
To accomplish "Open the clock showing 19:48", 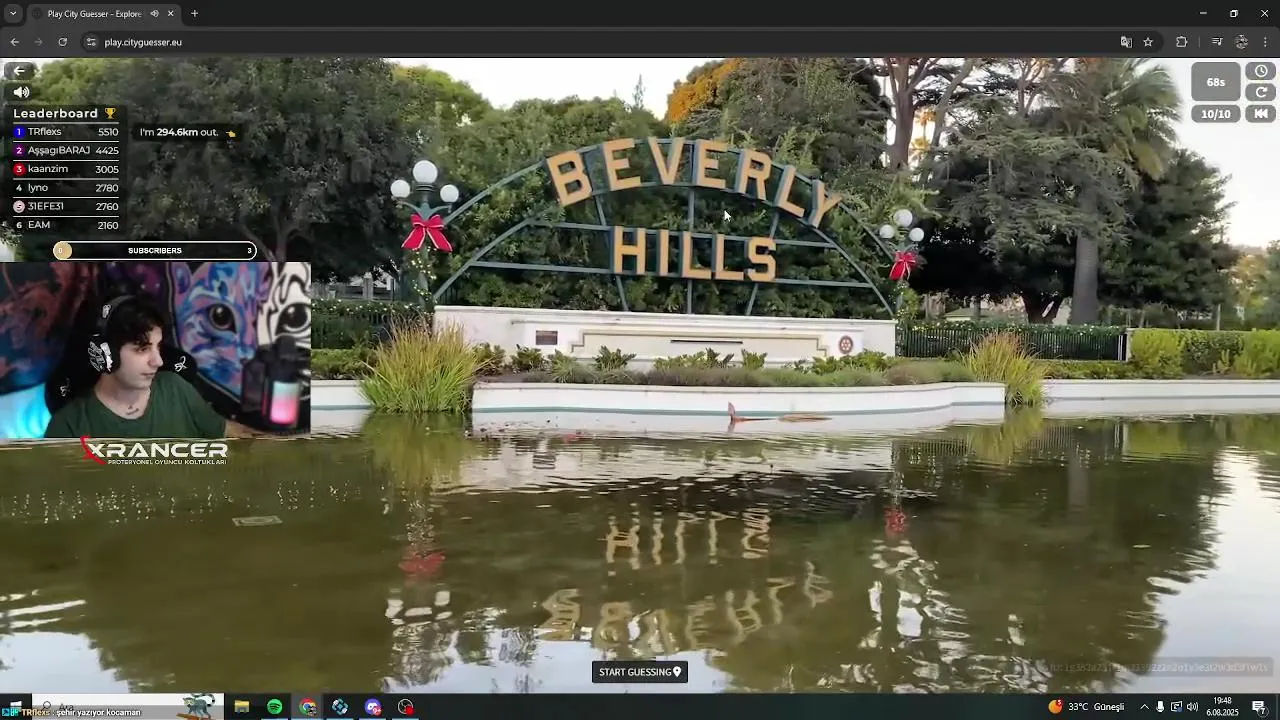I will point(1222,706).
